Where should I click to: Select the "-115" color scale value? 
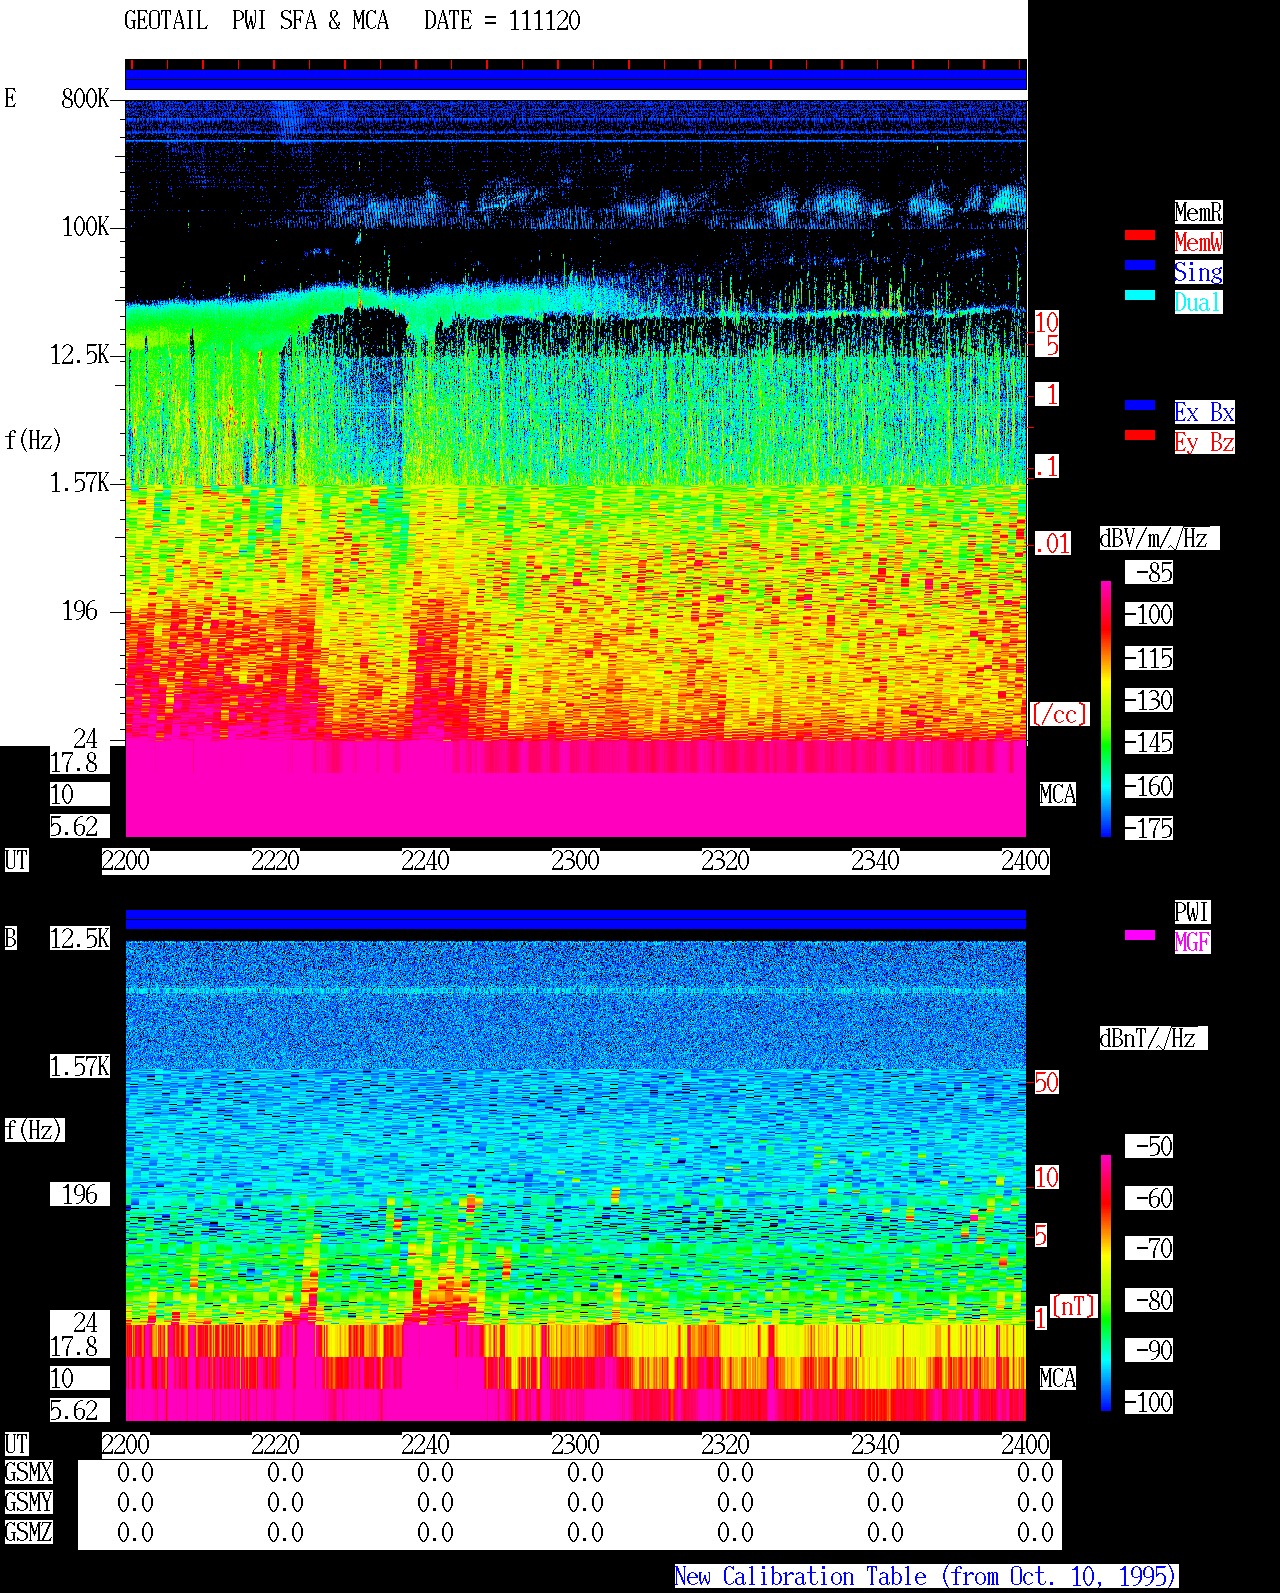pyautogui.click(x=1149, y=658)
